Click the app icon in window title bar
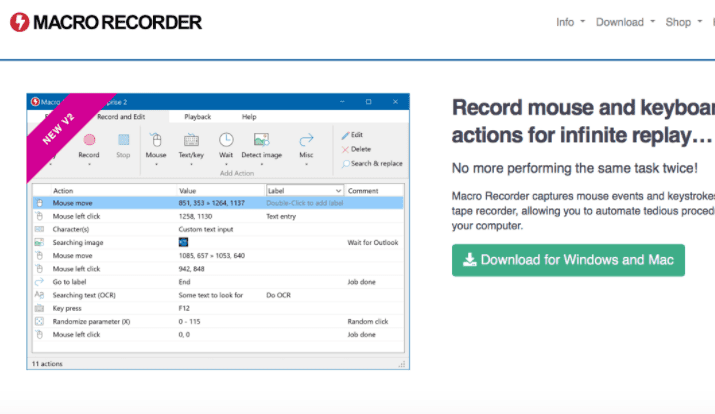Image resolution: width=715 pixels, height=414 pixels. (35, 102)
